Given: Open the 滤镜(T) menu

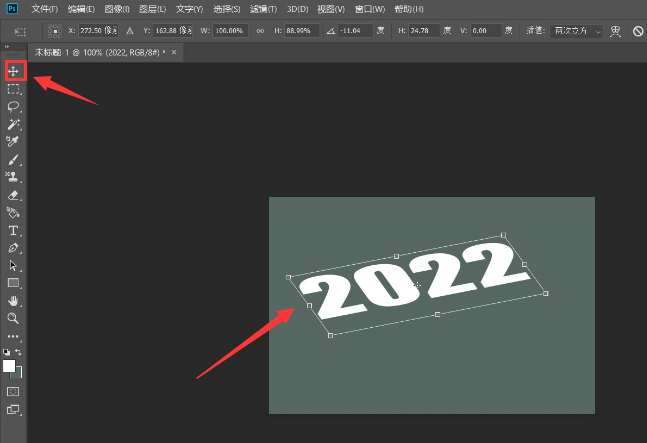Looking at the screenshot, I should coord(262,9).
